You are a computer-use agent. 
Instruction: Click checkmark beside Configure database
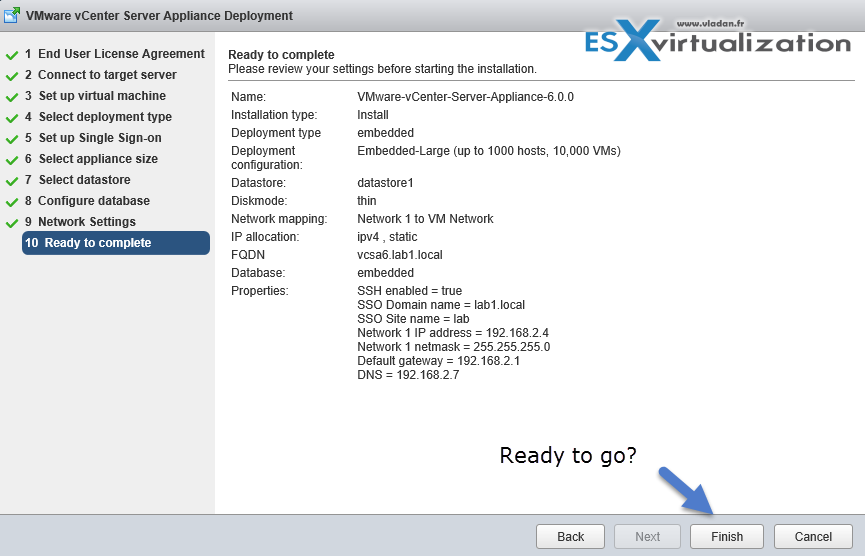tap(12, 202)
